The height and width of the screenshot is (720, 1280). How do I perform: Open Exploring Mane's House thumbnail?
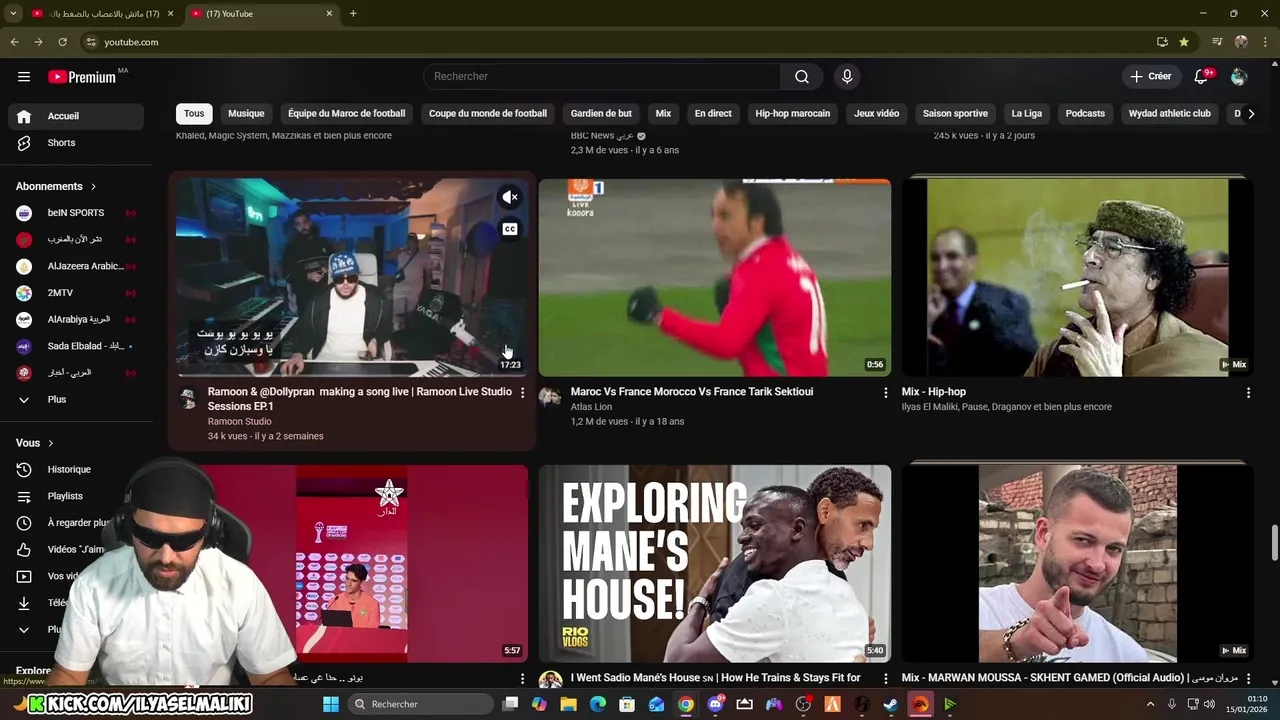715,563
